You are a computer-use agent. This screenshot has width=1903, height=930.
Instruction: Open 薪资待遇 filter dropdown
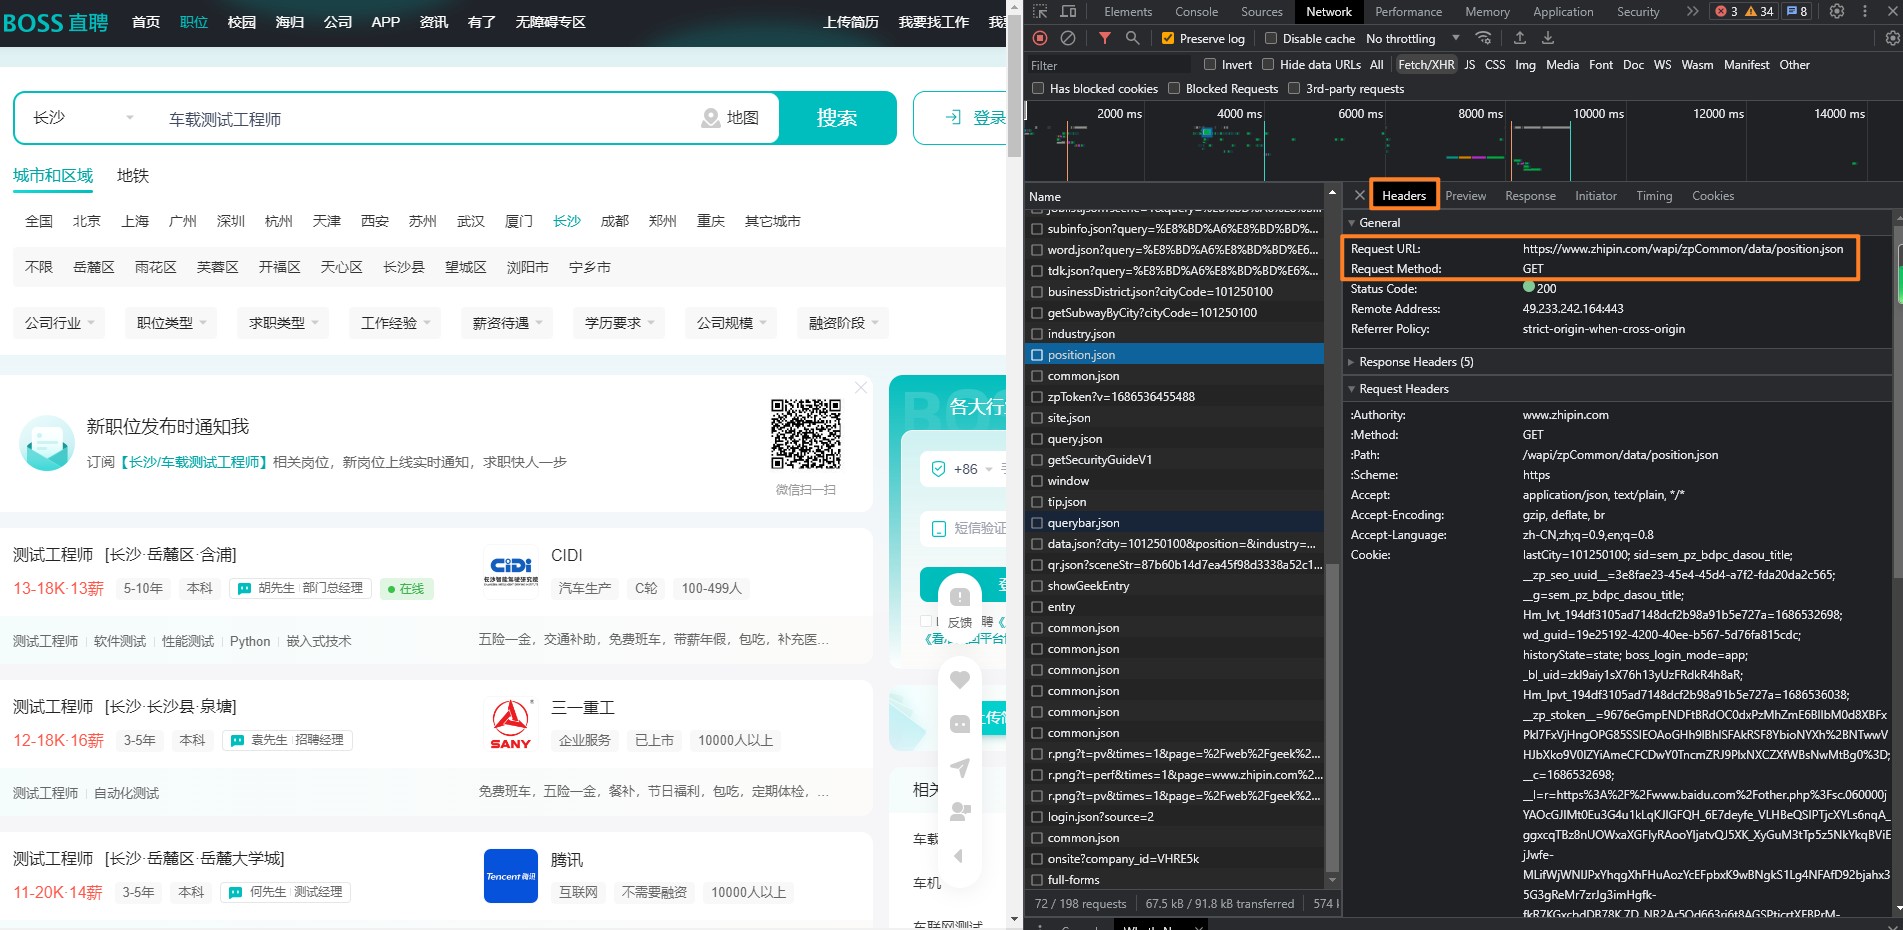(508, 323)
